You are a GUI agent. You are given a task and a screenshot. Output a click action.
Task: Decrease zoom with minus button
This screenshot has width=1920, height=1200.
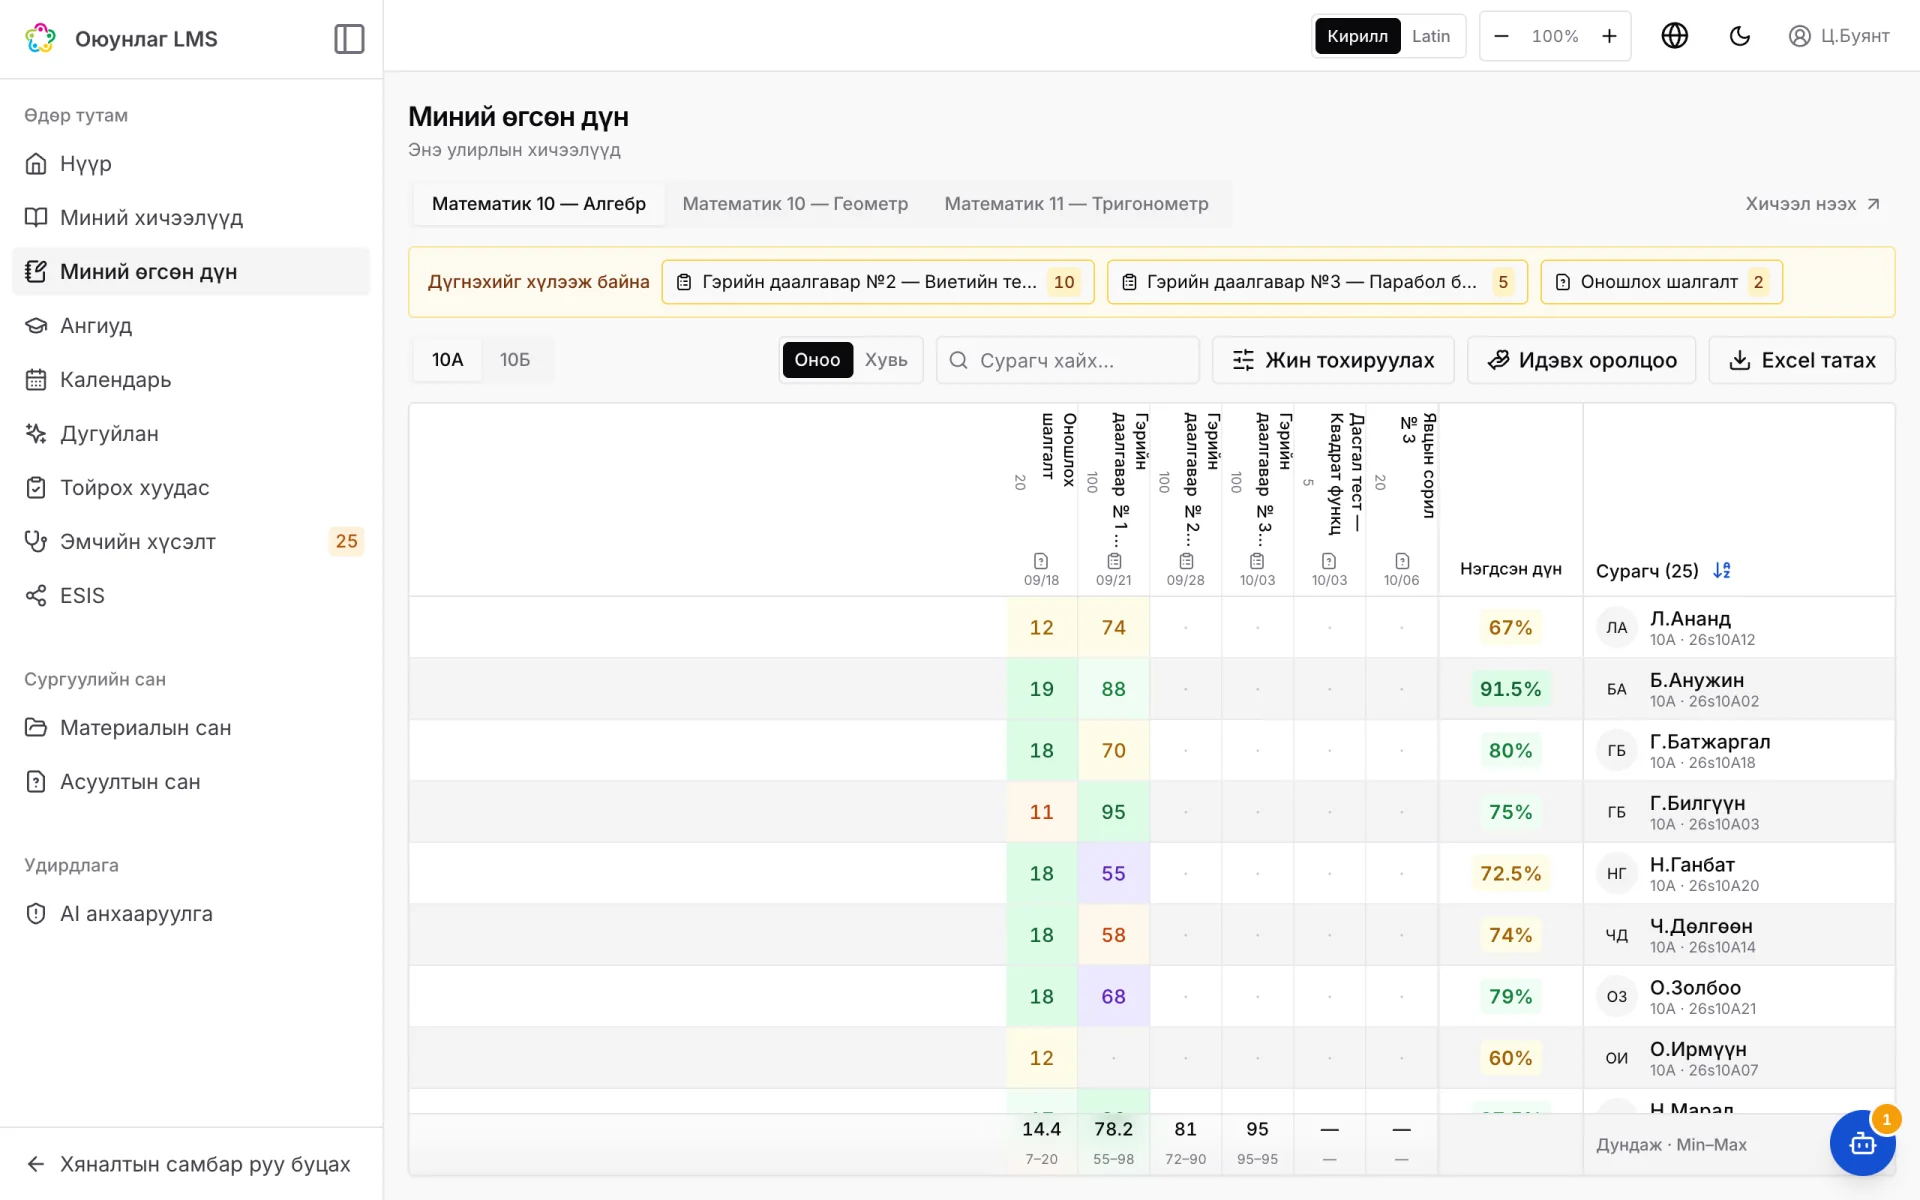pyautogui.click(x=1501, y=36)
